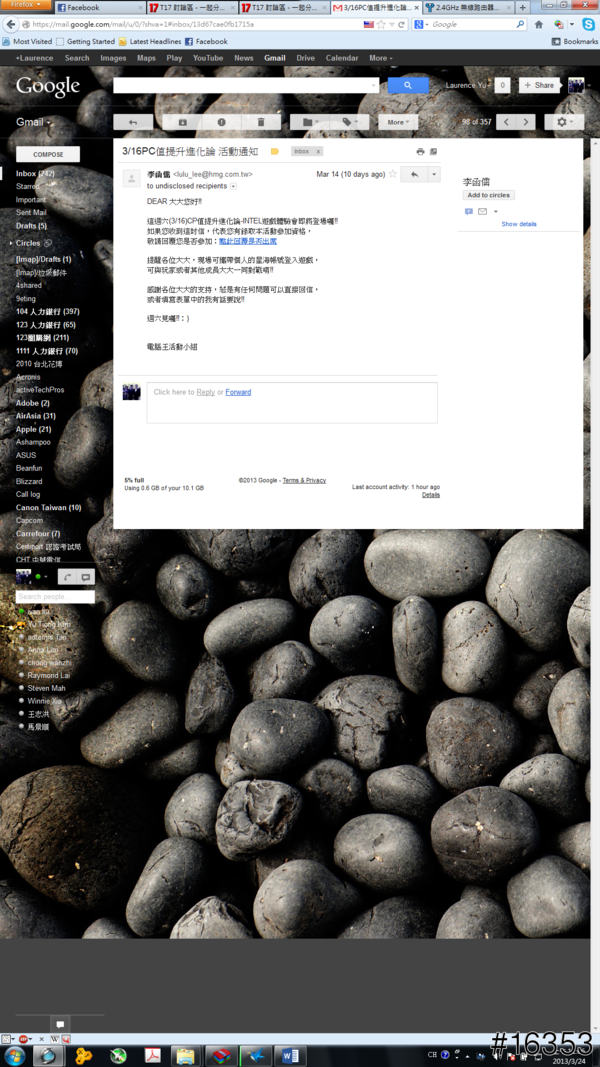
Task: Open the Terms & Privacy link
Action: point(304,480)
